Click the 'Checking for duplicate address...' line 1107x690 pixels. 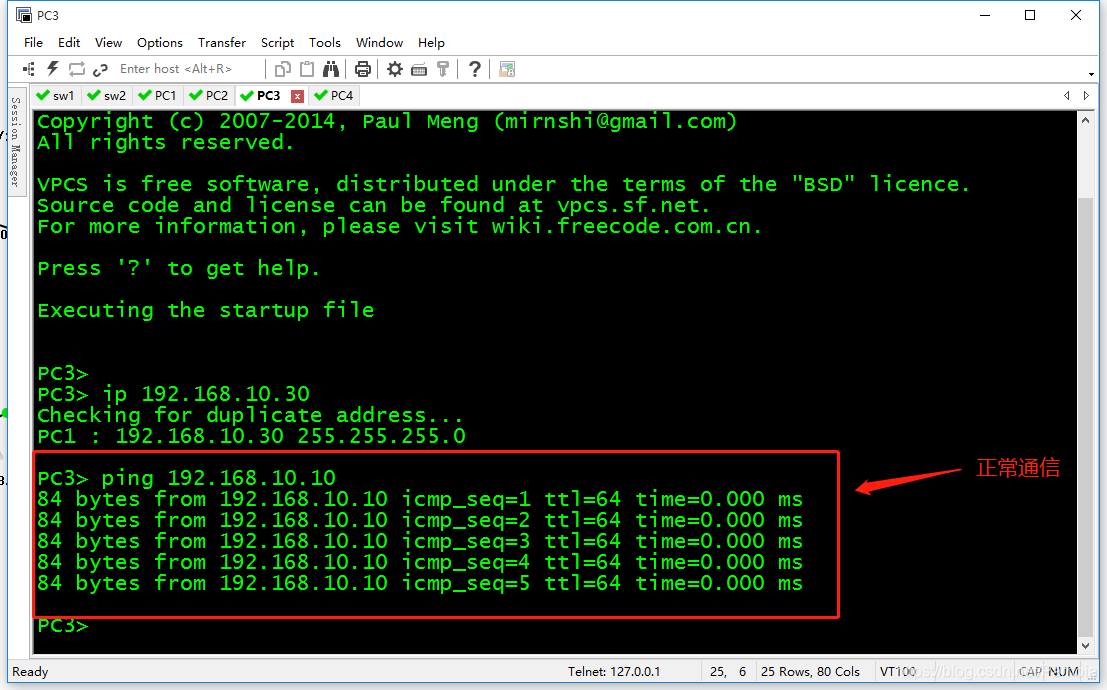250,415
